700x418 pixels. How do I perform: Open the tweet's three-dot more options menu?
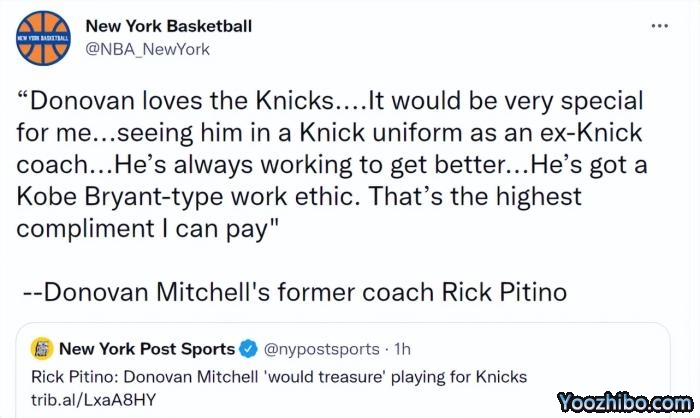[659, 25]
